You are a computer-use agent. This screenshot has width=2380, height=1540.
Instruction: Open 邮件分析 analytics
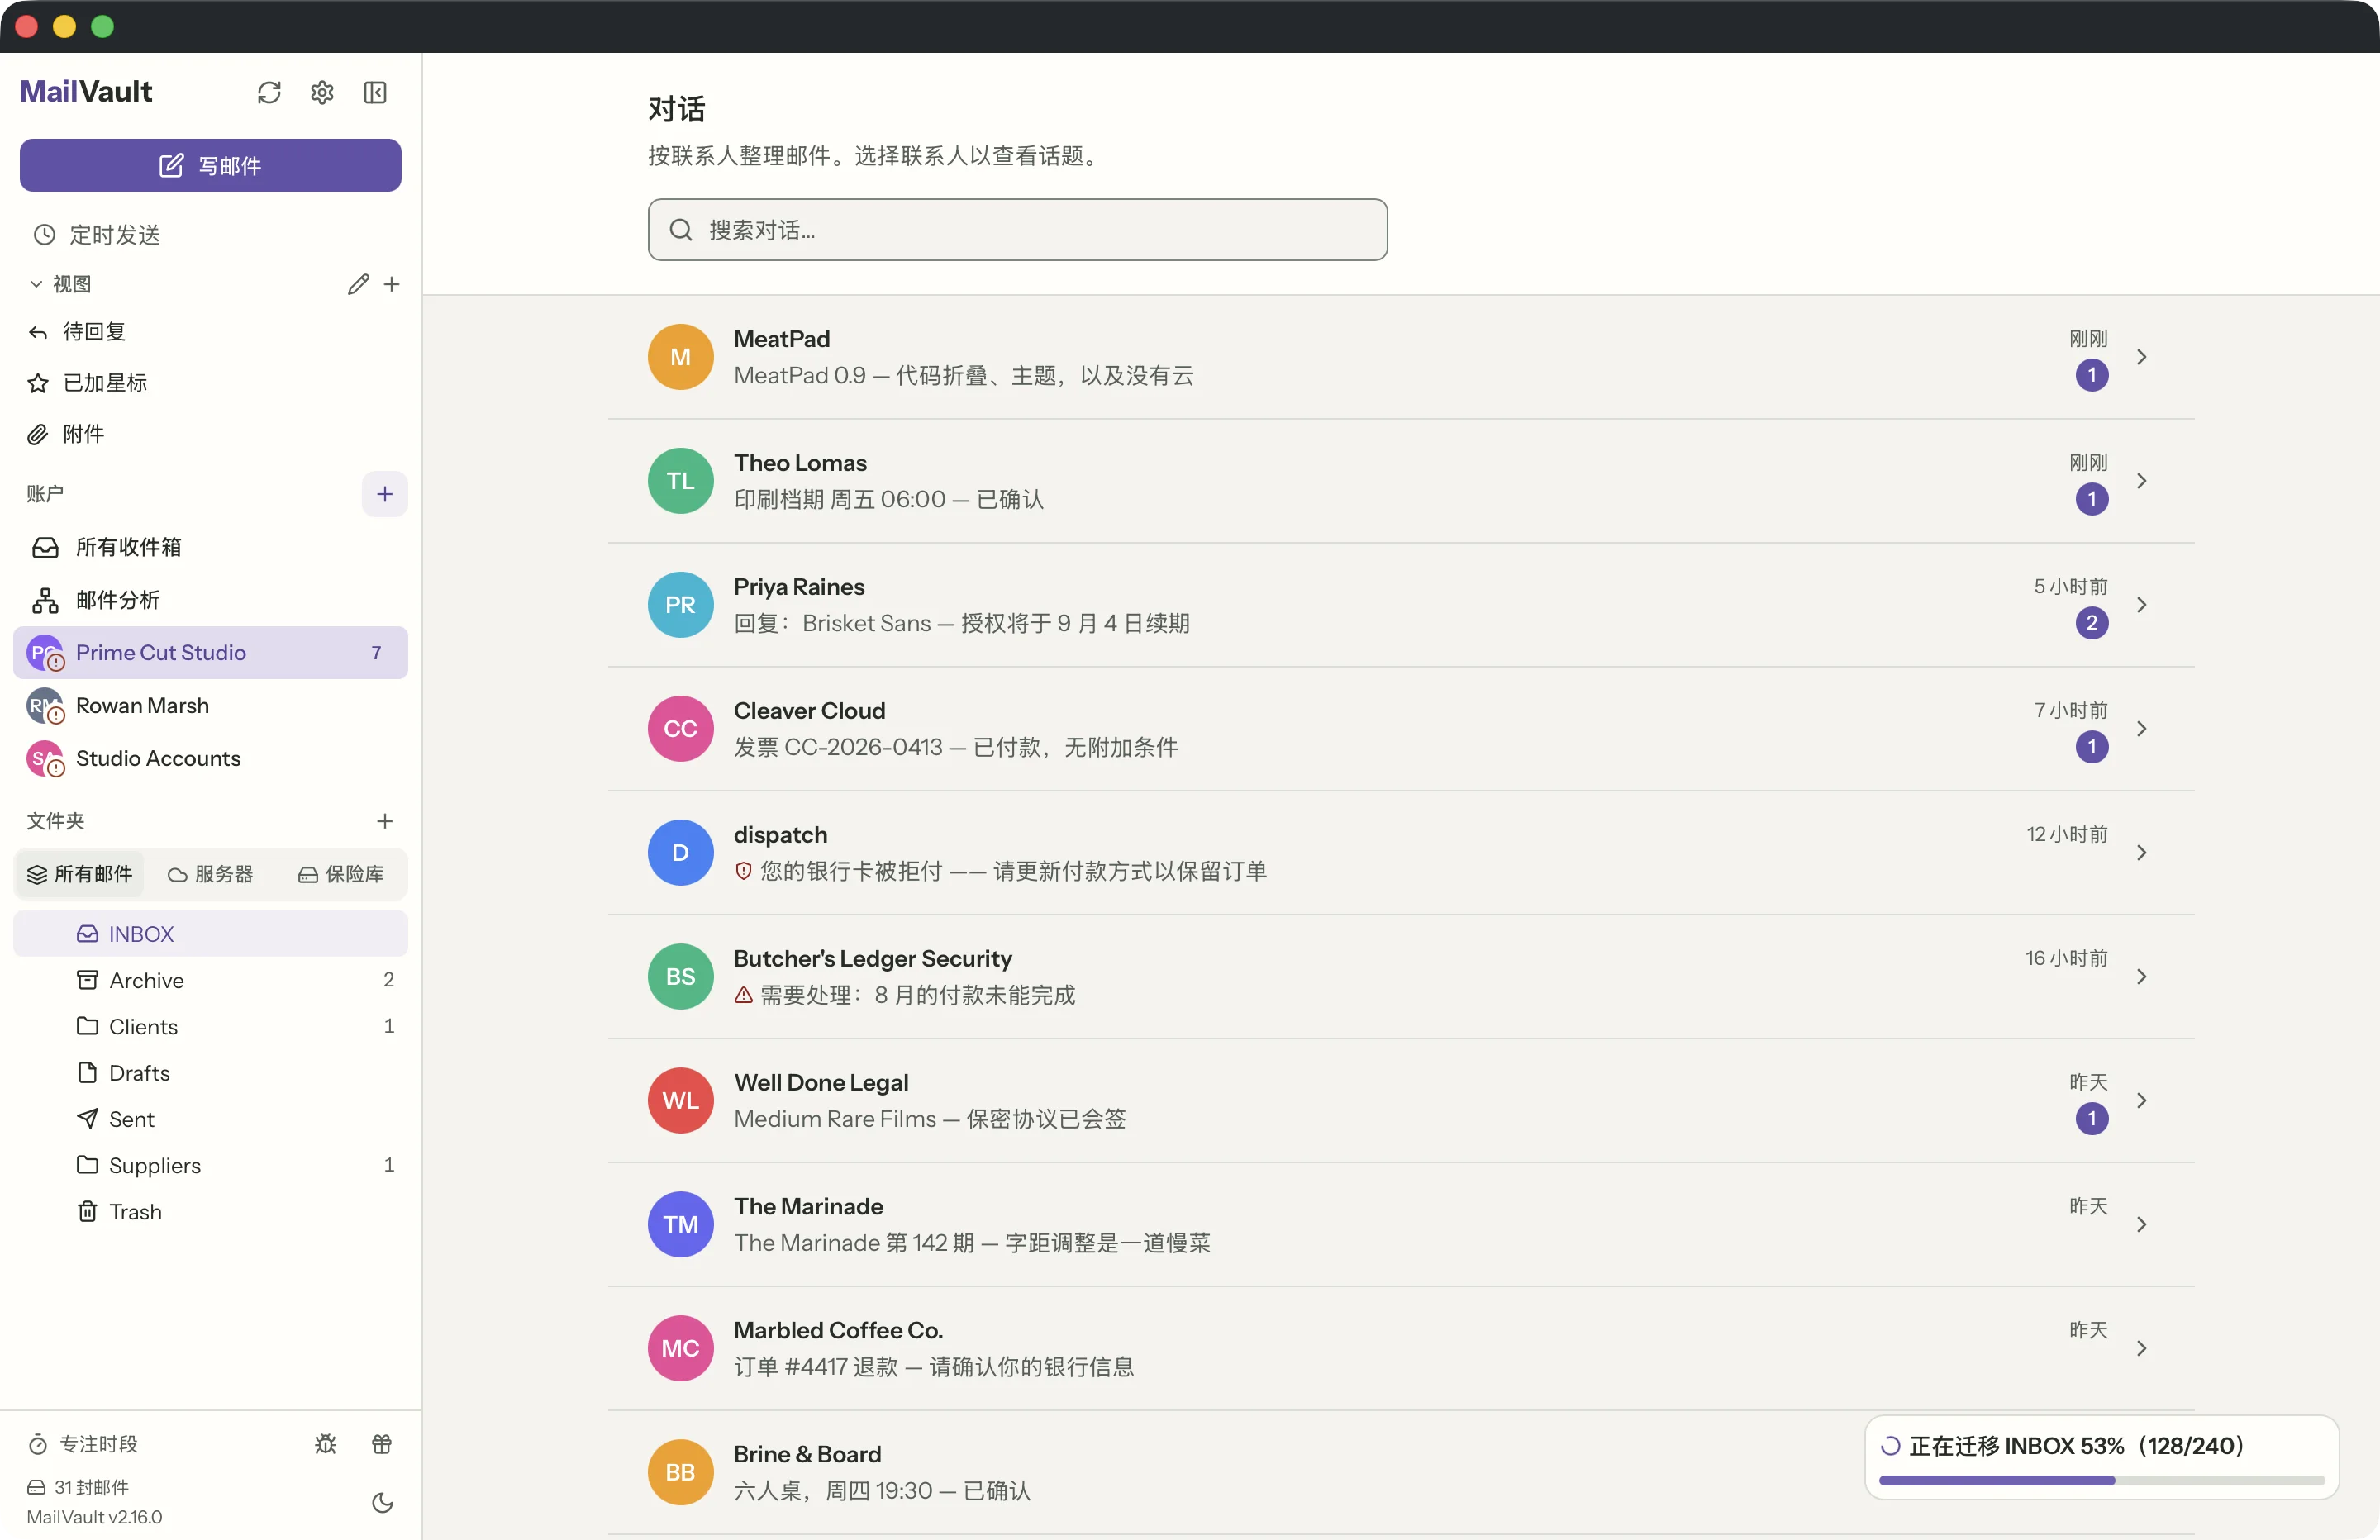(x=210, y=600)
